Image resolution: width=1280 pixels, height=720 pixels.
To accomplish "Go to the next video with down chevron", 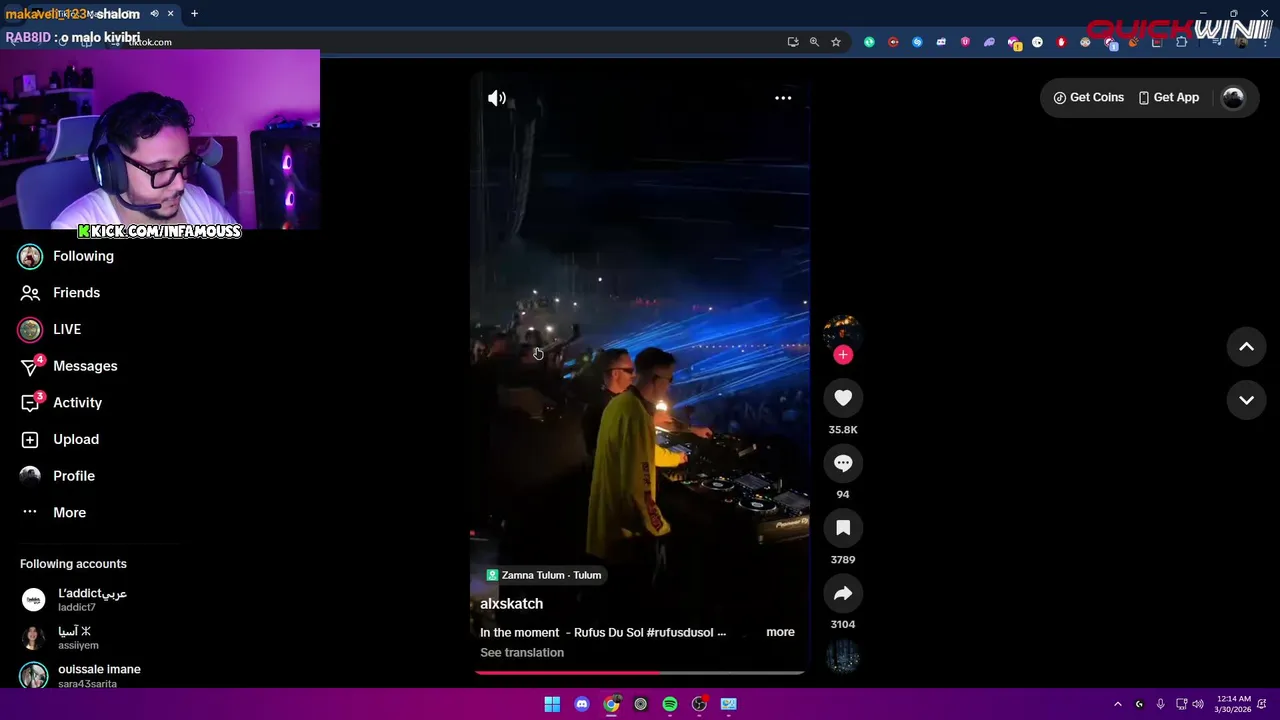I will pyautogui.click(x=1246, y=400).
